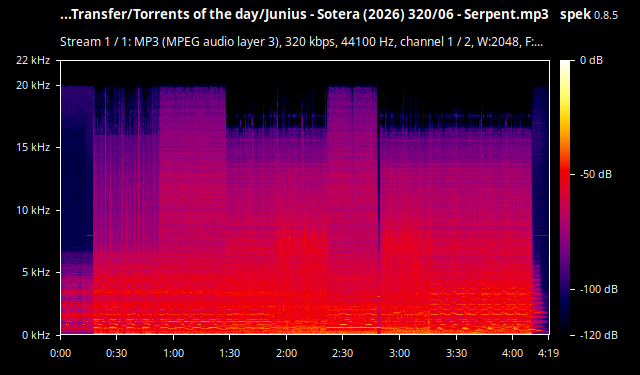This screenshot has height=375, width=640.
Task: Click the 3:30 time axis label
Action: coord(456,353)
